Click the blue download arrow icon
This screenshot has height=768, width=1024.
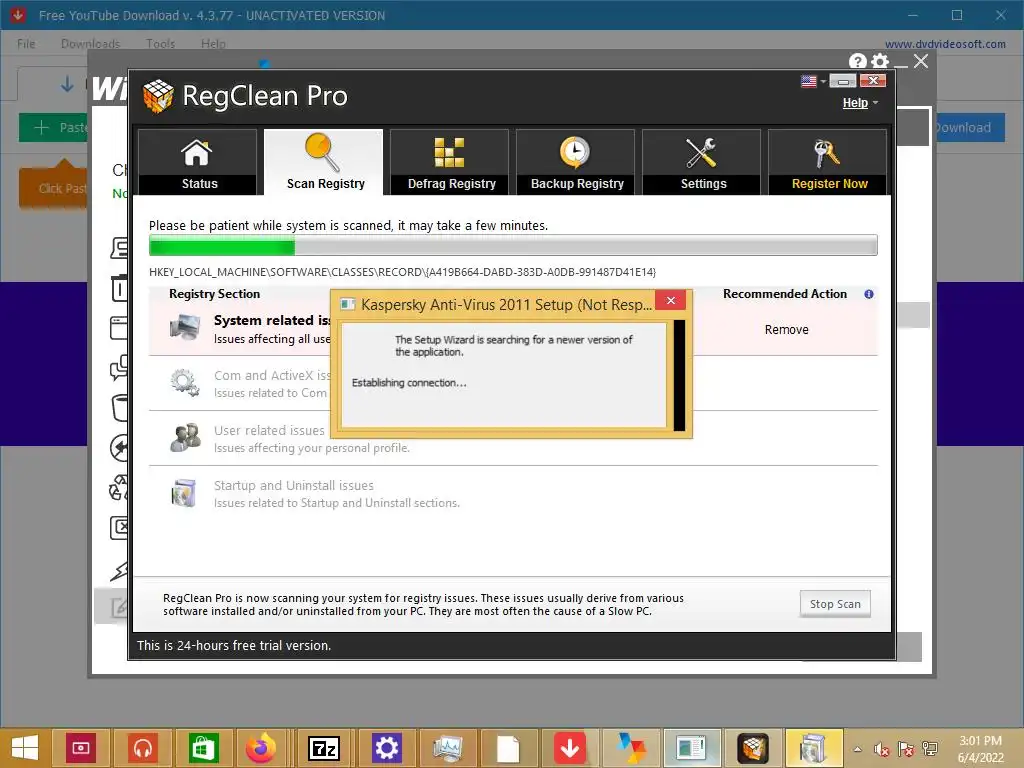click(67, 84)
